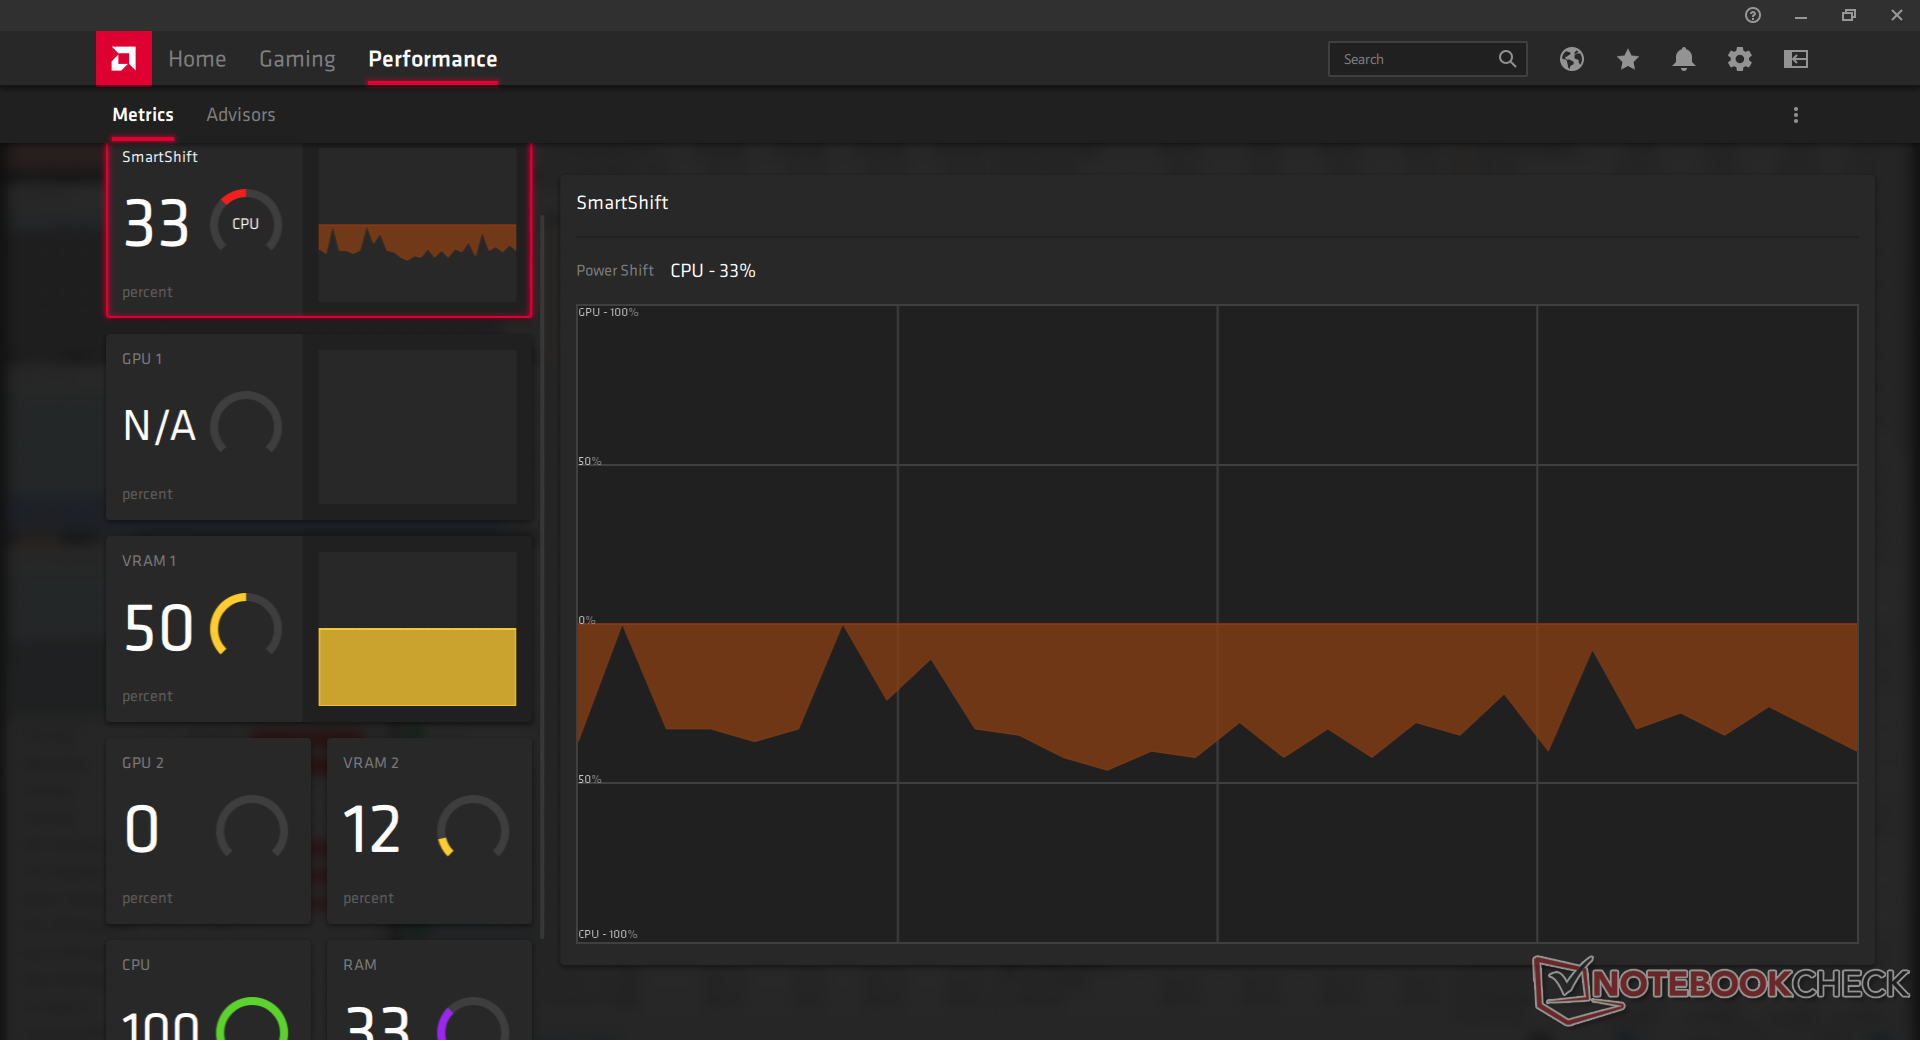Image resolution: width=1920 pixels, height=1040 pixels.
Task: Select the VRAM 1 metric card
Action: 319,629
